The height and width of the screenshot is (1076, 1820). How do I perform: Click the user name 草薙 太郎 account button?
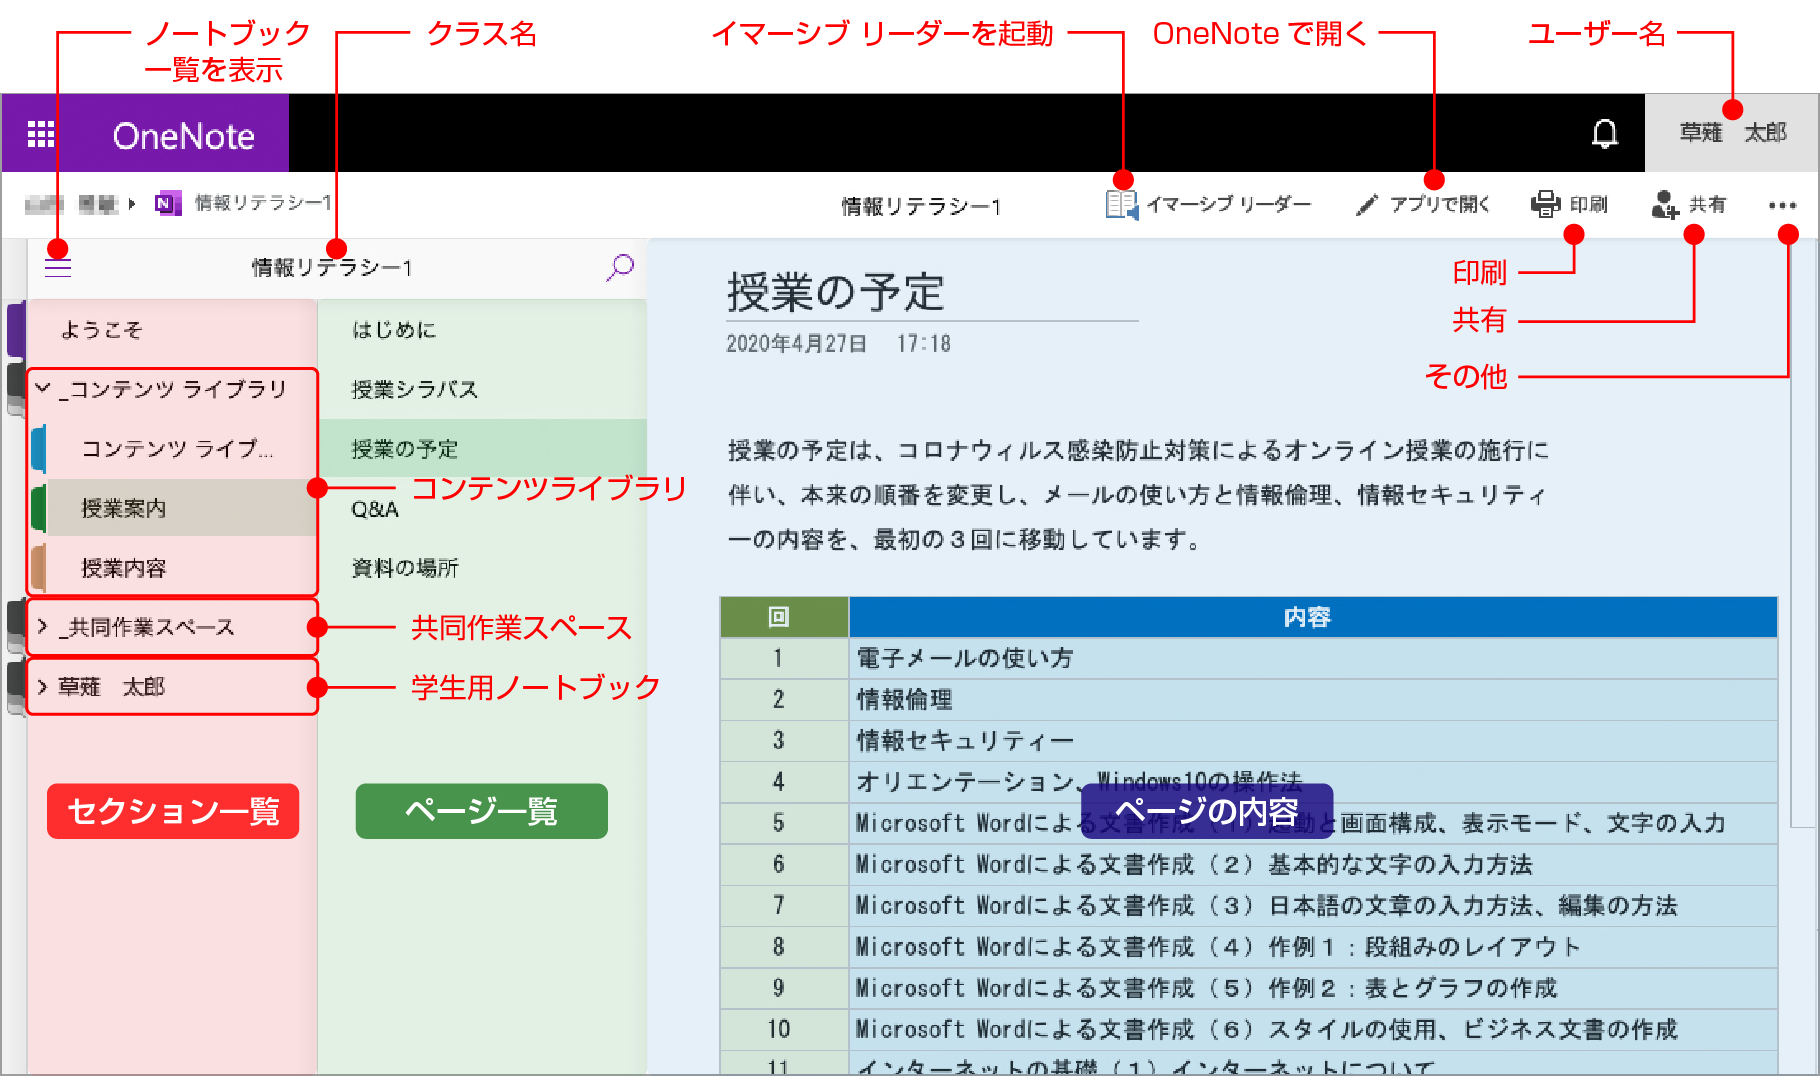click(1732, 133)
